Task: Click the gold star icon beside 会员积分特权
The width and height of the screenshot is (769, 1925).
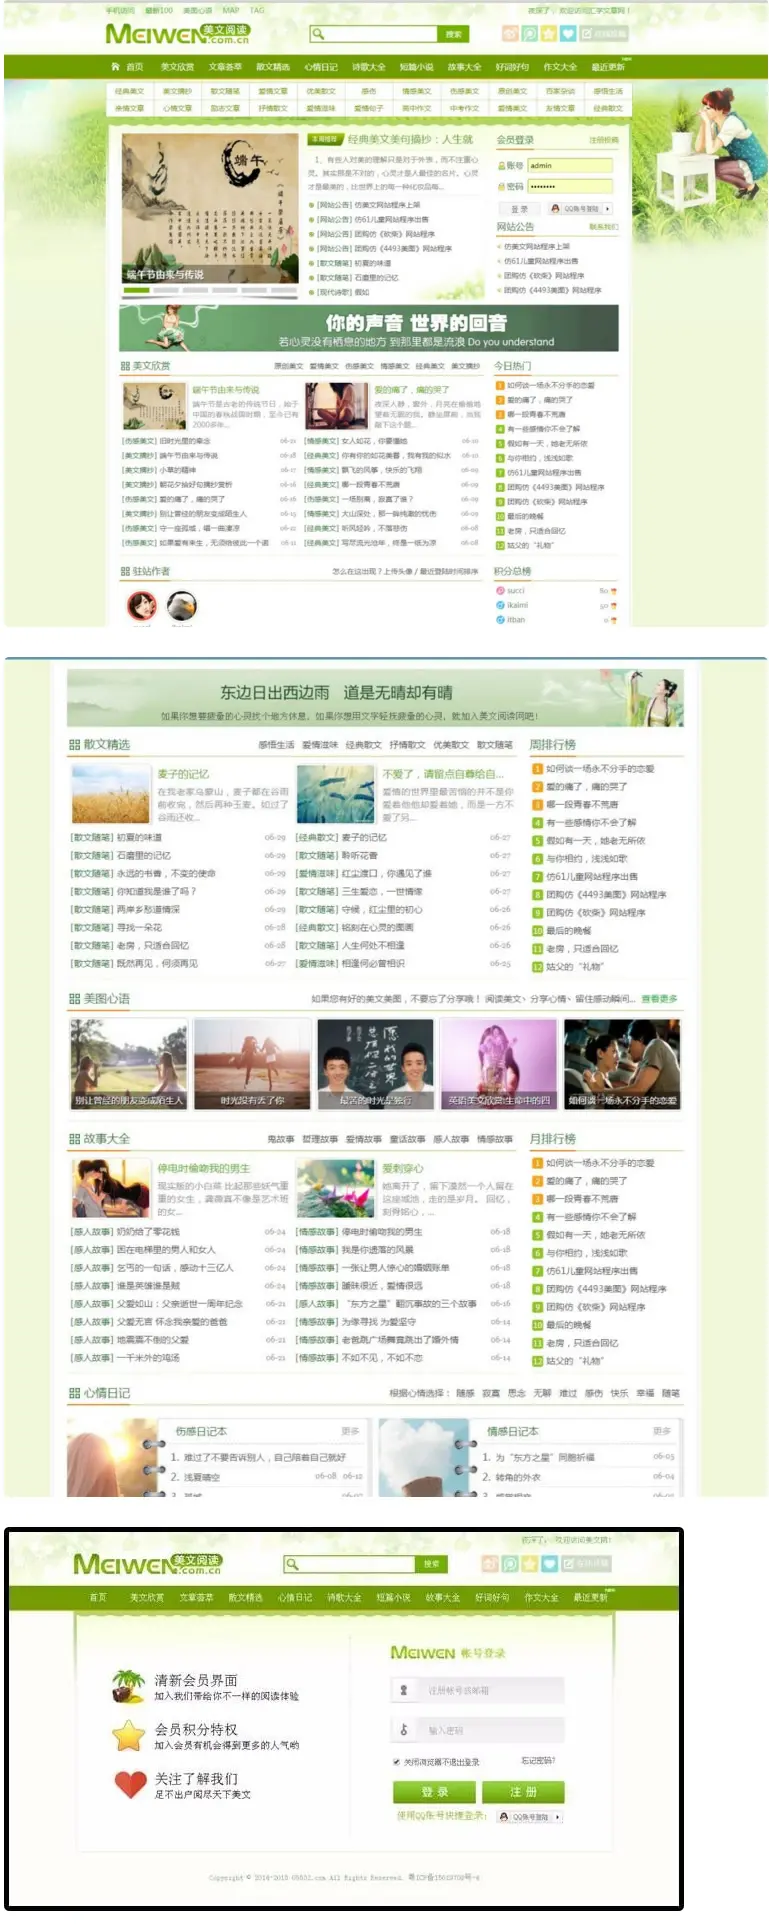Action: pyautogui.click(x=128, y=1735)
